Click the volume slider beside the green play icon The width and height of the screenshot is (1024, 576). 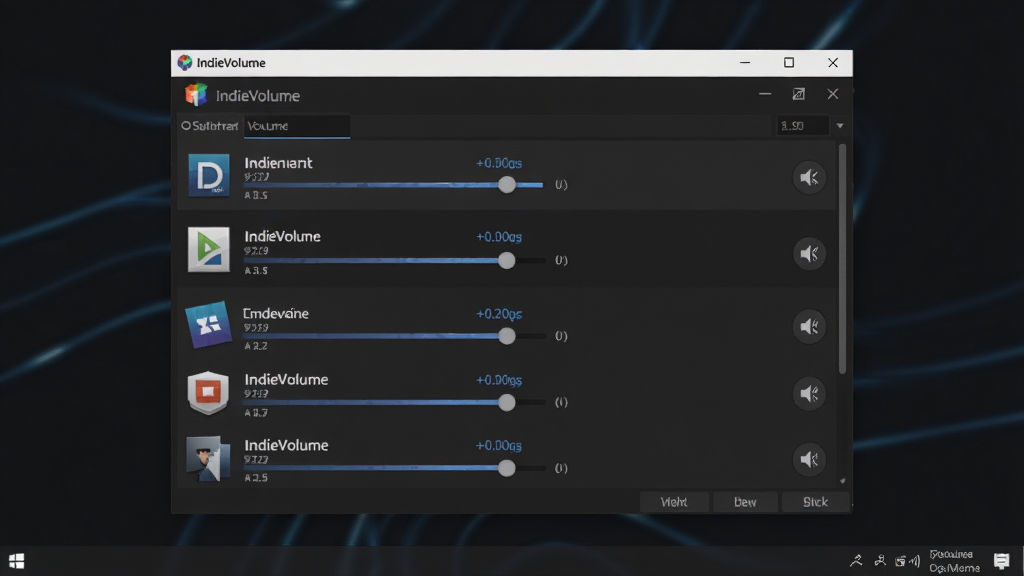pos(394,261)
